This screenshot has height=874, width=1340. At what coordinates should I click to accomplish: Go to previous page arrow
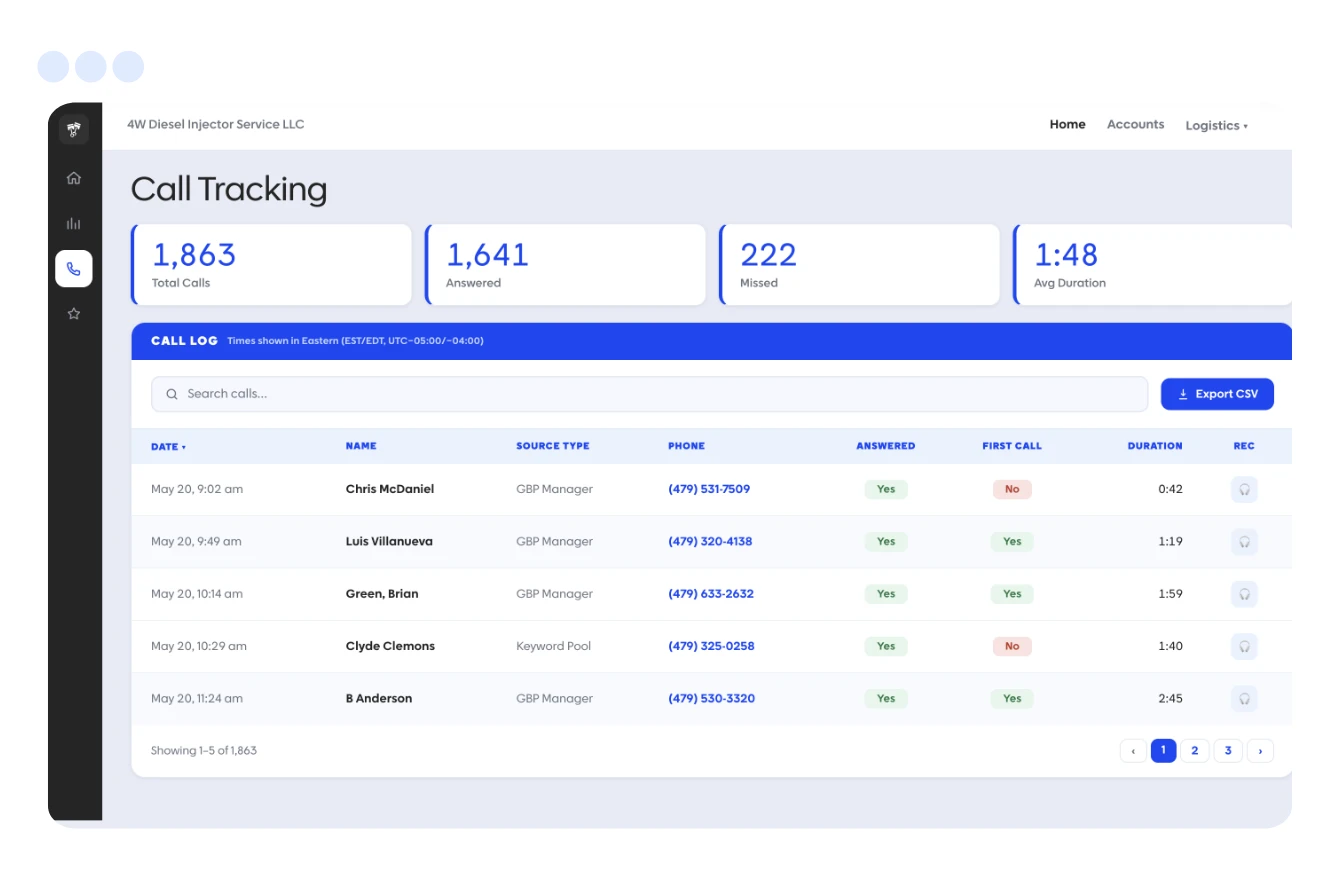click(1133, 751)
